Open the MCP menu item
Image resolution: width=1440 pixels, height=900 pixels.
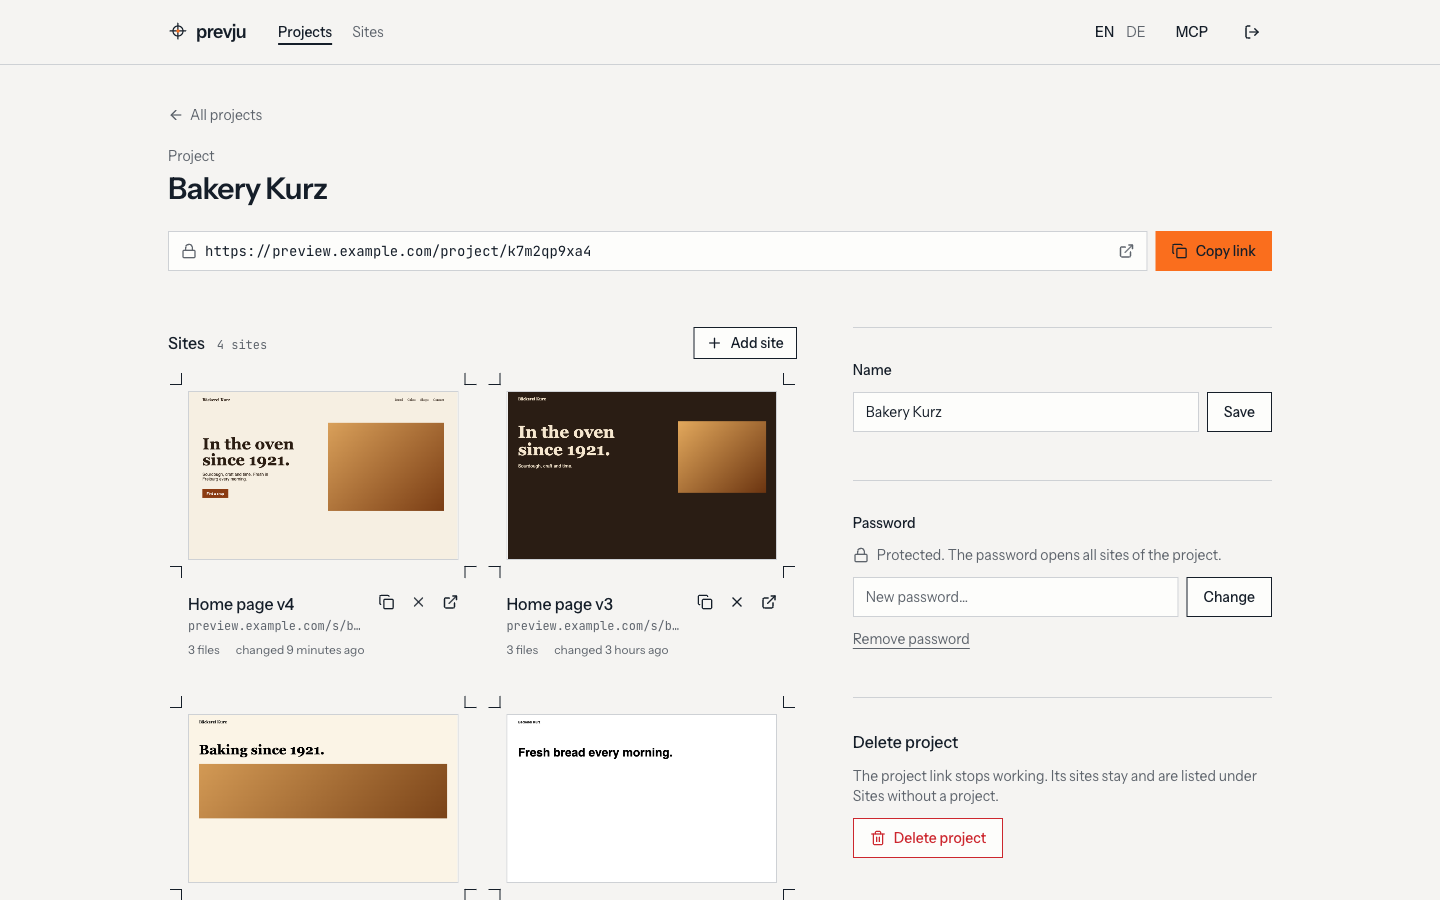pos(1192,32)
